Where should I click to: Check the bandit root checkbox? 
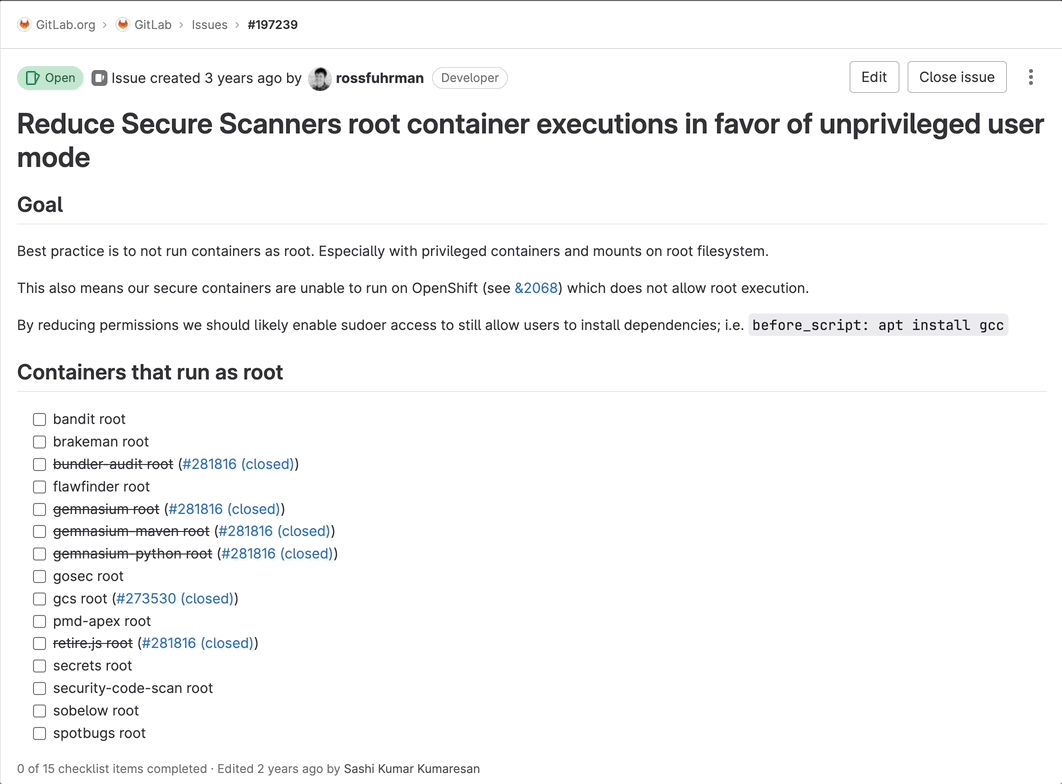39,420
